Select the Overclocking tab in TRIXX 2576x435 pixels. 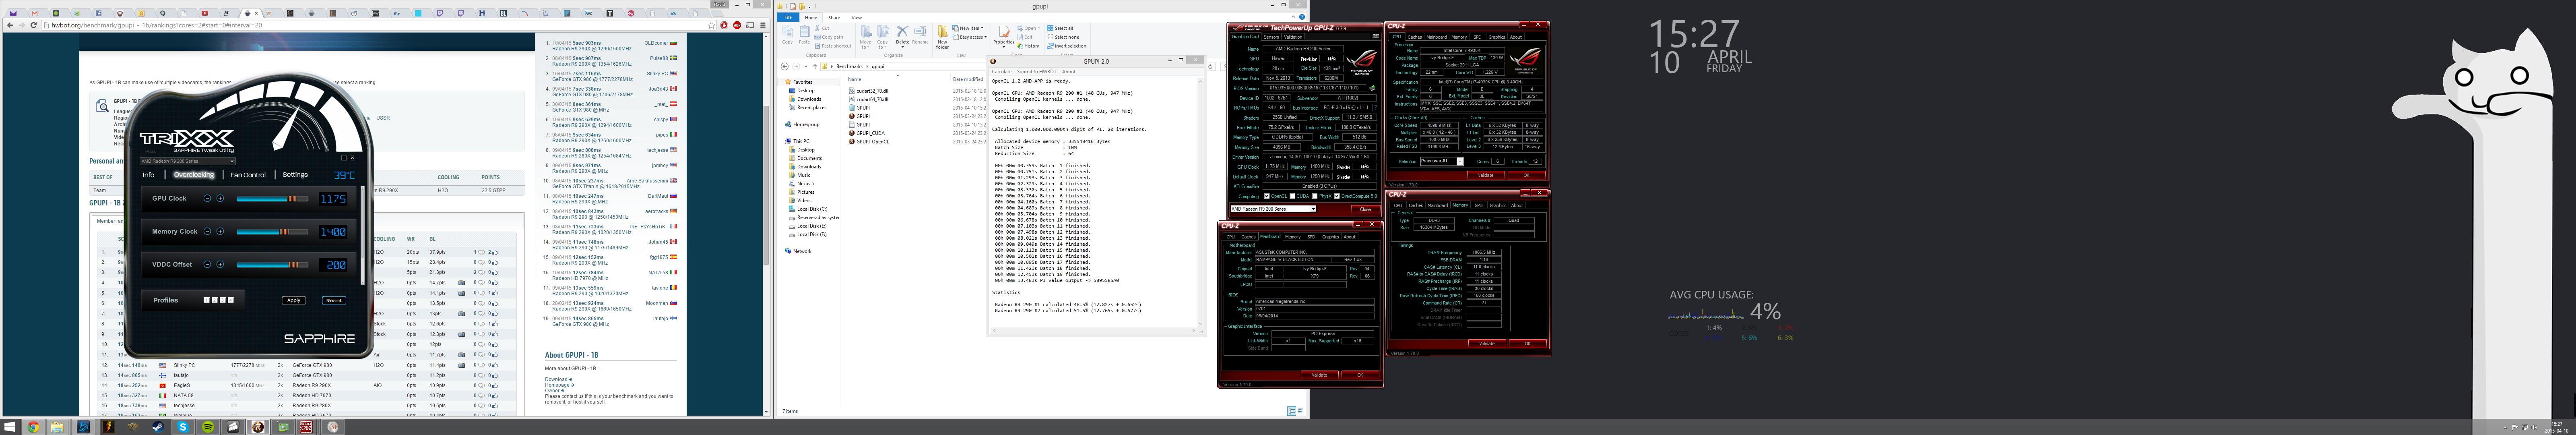click(x=194, y=175)
